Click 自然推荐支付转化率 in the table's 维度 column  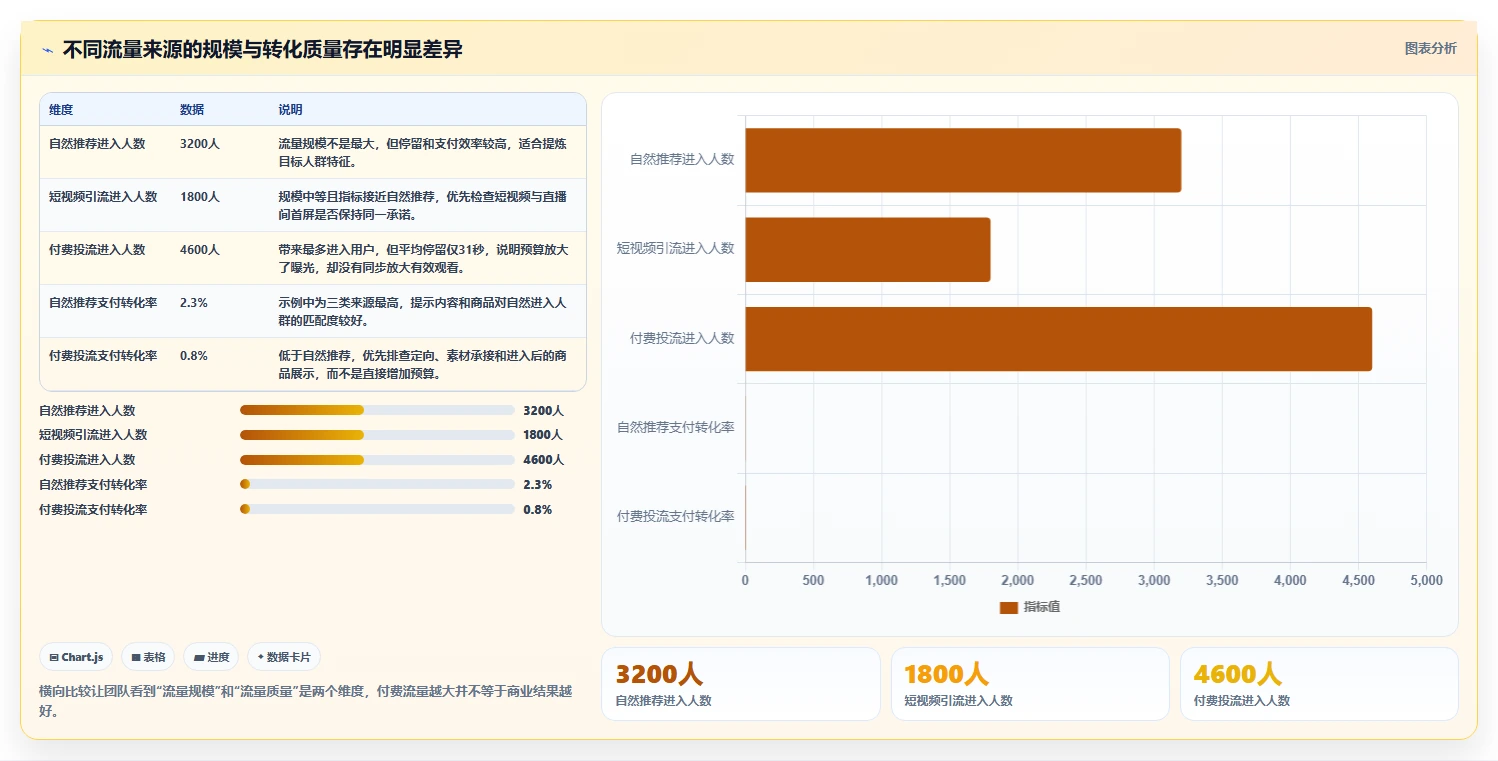point(103,303)
